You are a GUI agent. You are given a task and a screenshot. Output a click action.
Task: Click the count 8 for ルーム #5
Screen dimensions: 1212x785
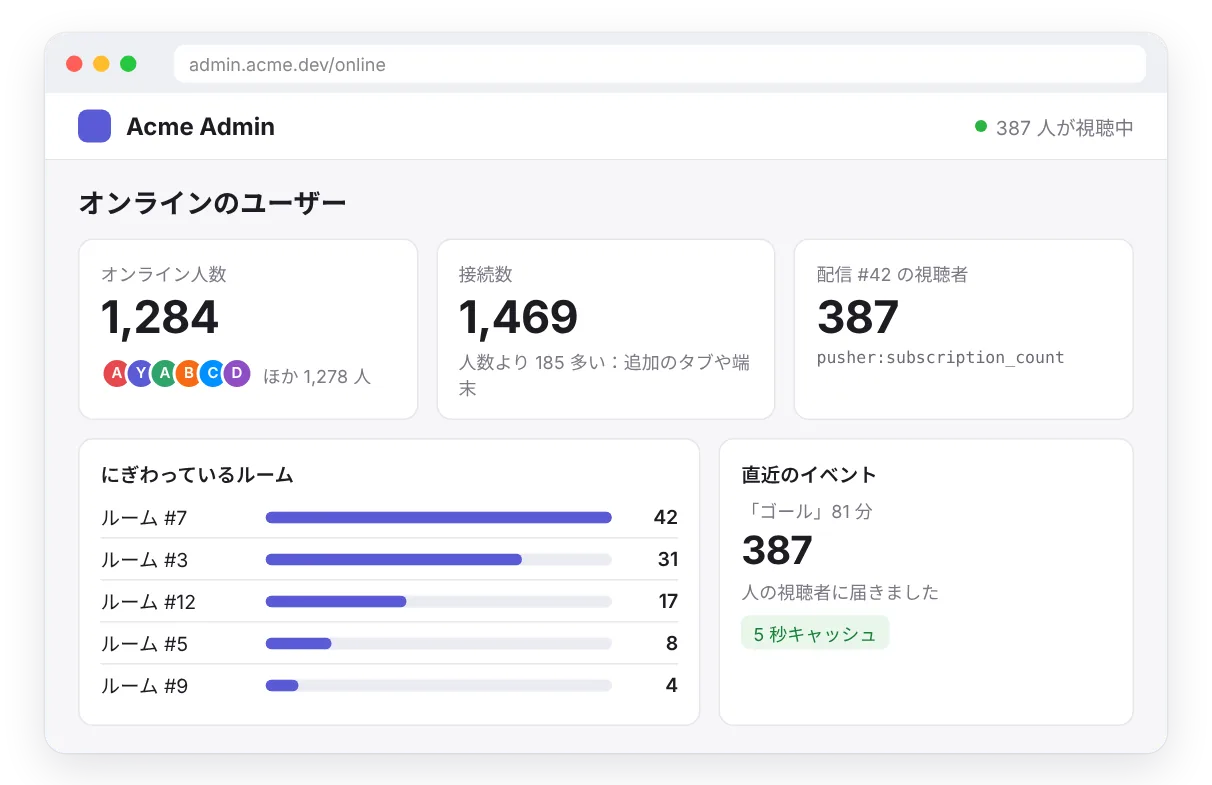[x=672, y=644]
